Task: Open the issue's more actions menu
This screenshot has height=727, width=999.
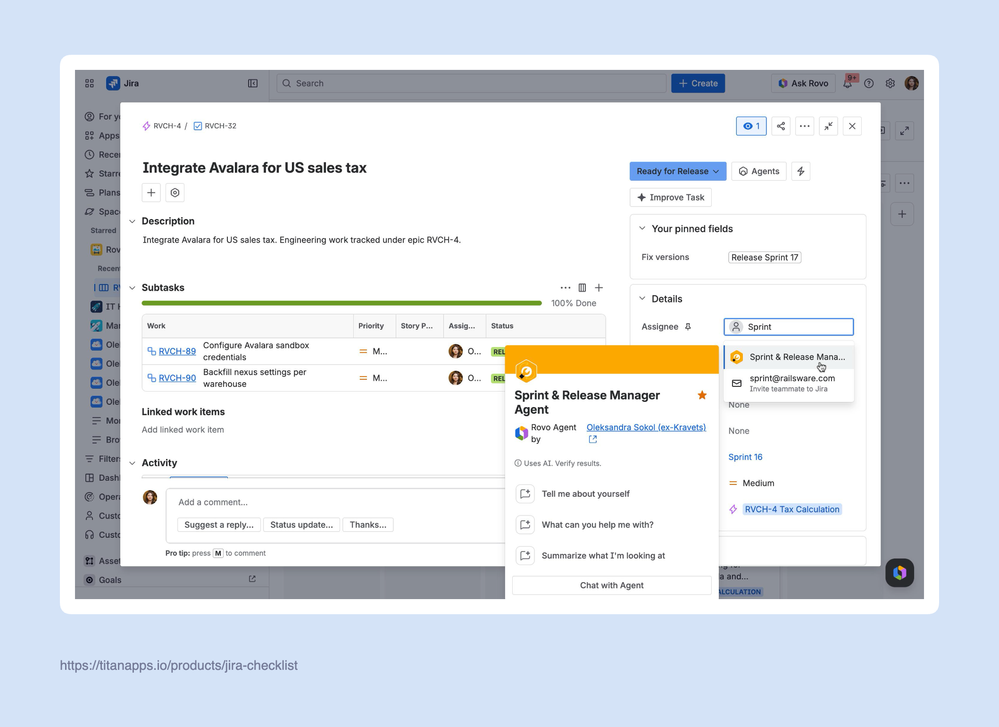Action: [805, 126]
